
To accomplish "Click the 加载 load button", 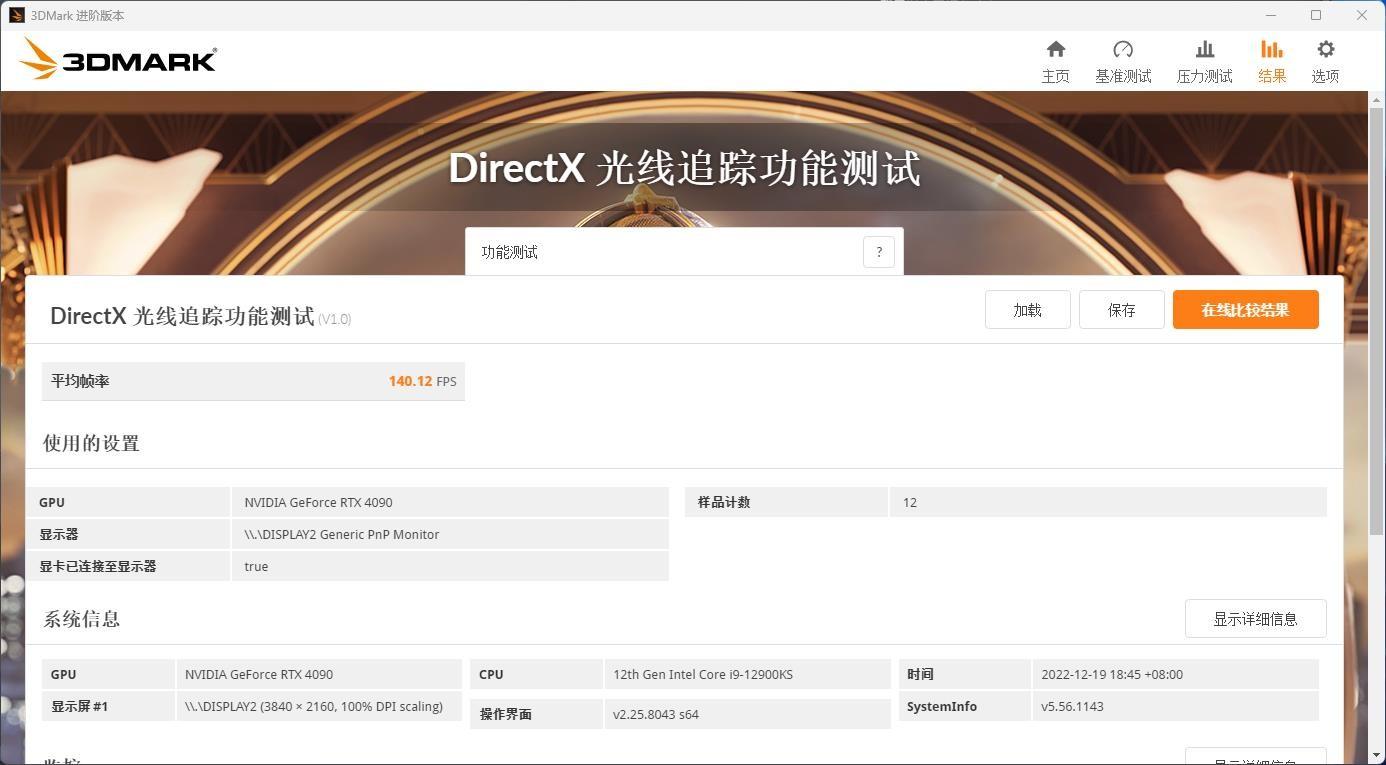I will tap(1027, 310).
